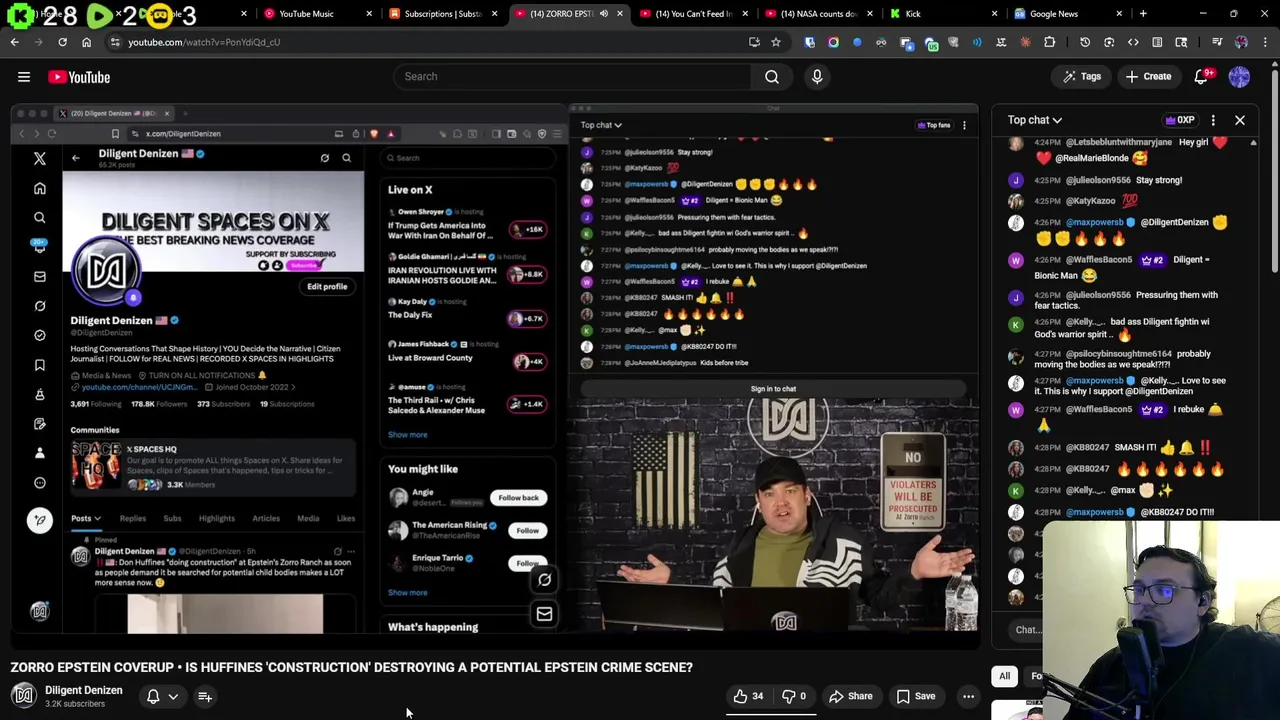
Task: Click the video title text
Action: [x=351, y=667]
